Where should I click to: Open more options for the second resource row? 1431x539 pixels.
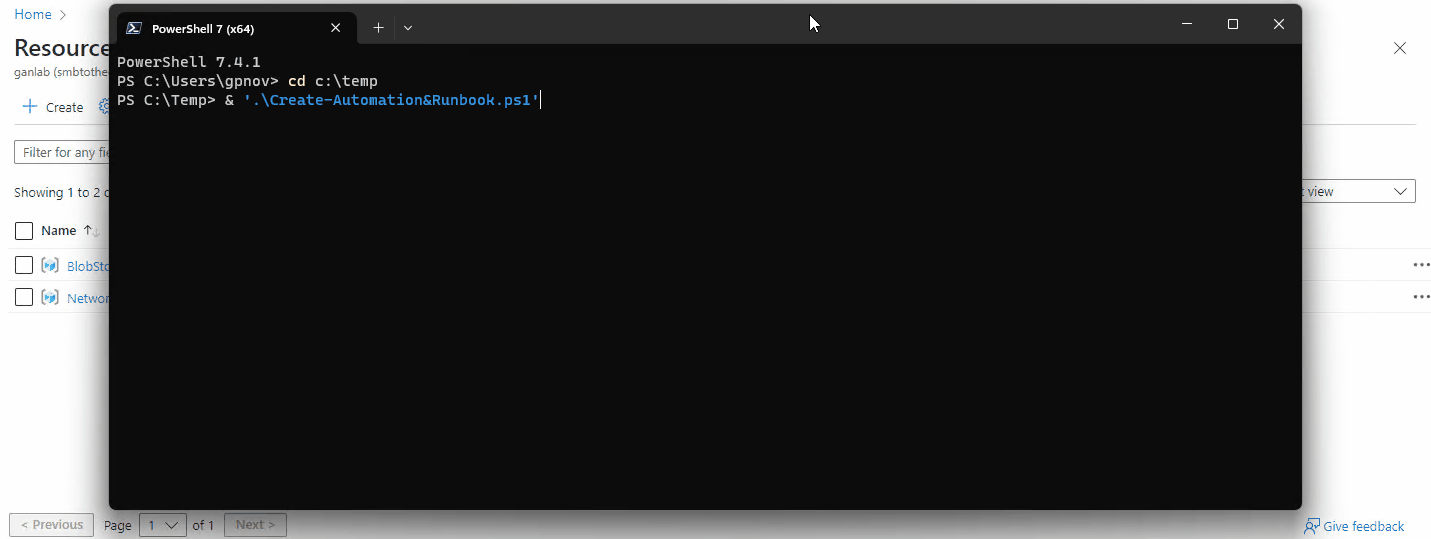point(1420,298)
